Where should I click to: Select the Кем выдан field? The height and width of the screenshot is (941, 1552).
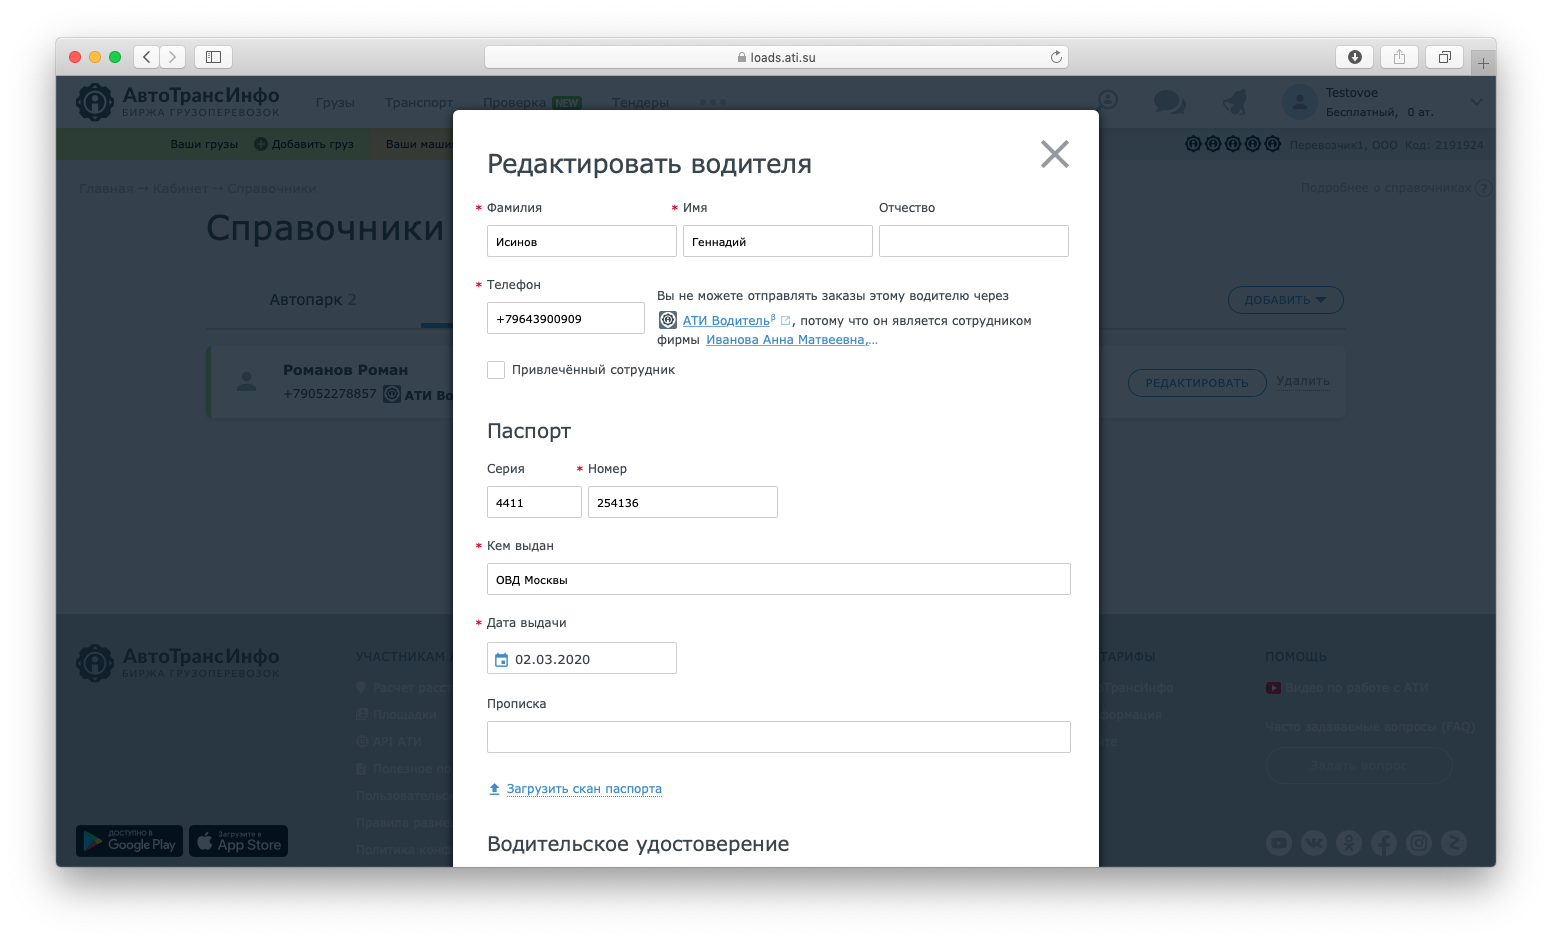click(x=778, y=579)
